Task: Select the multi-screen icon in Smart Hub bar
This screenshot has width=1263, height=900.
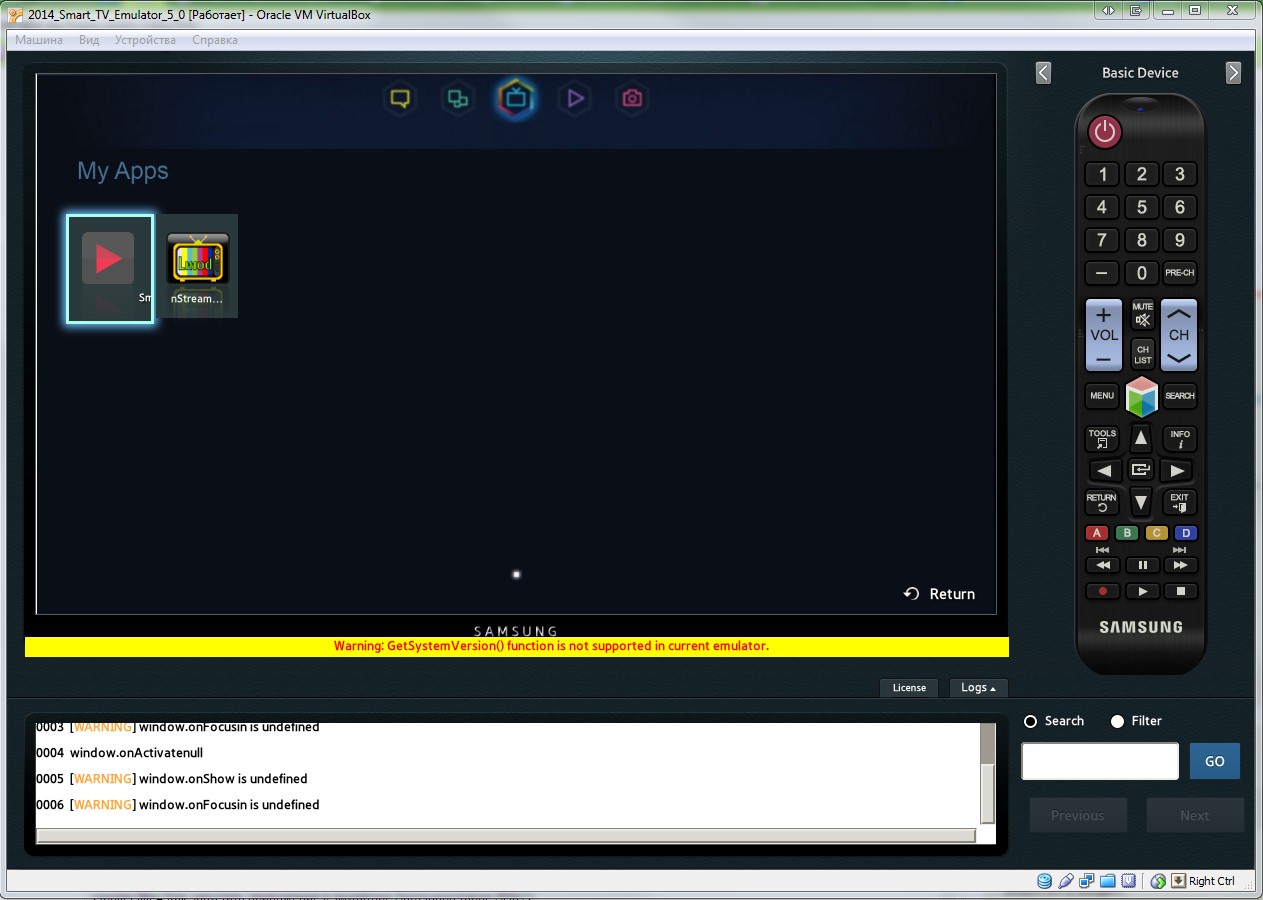Action: pos(458,98)
